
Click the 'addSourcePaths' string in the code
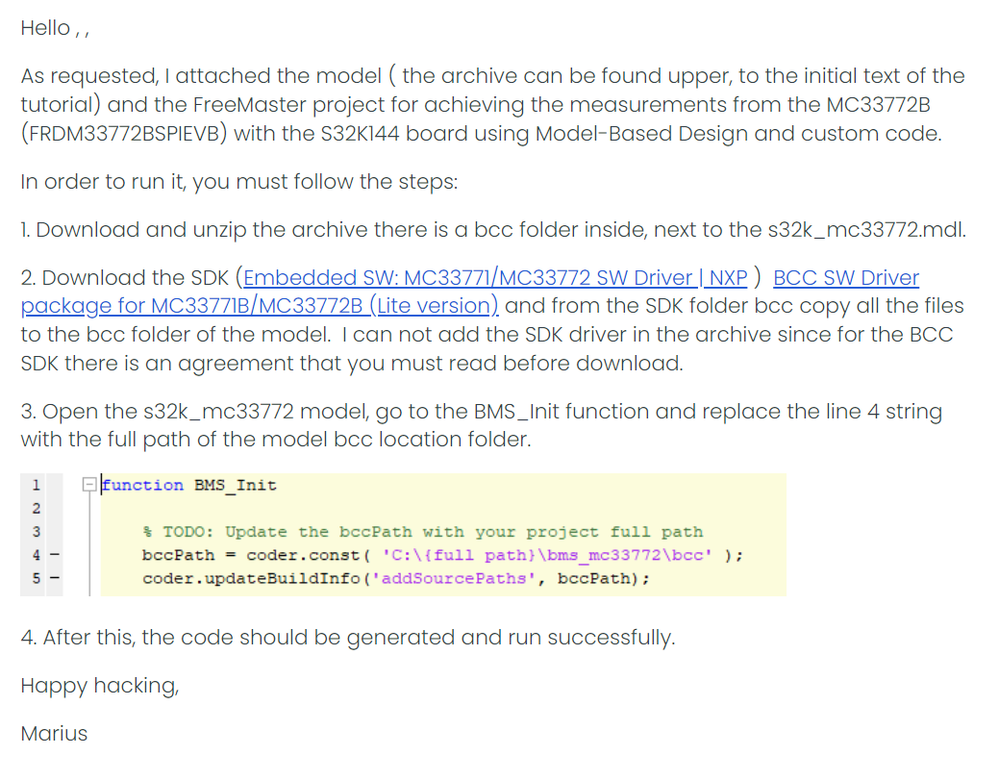(468, 579)
